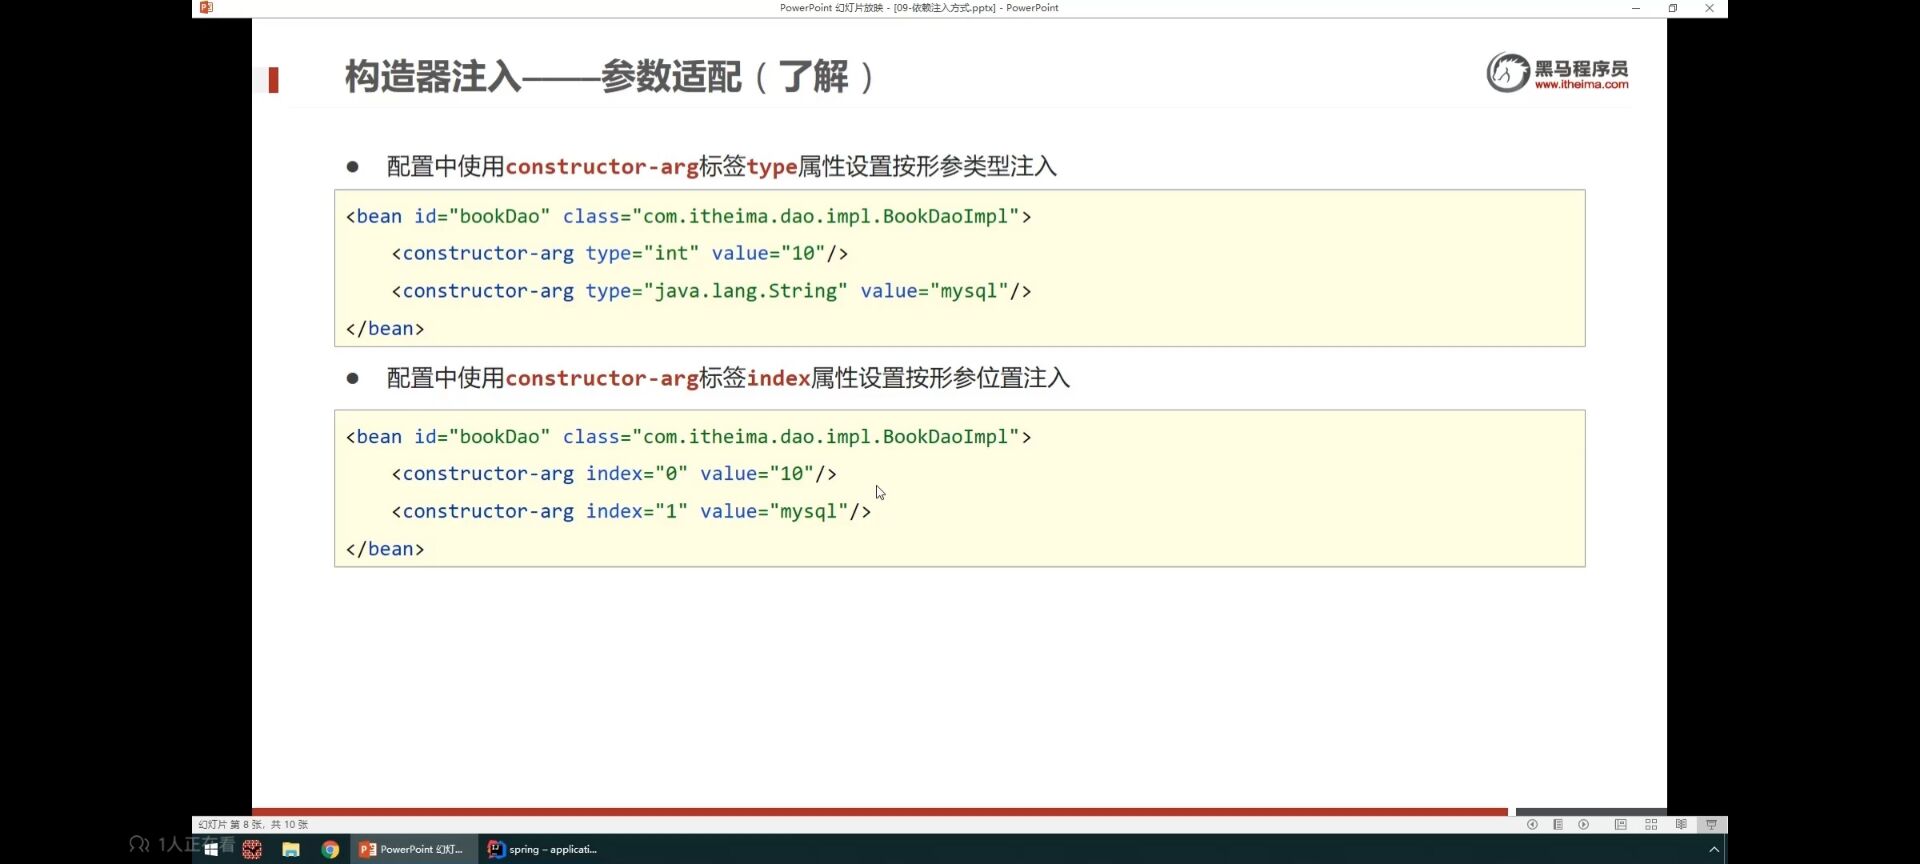The width and height of the screenshot is (1920, 864).
Task: Switch to IntelliJ spring window in taskbar
Action: point(543,849)
